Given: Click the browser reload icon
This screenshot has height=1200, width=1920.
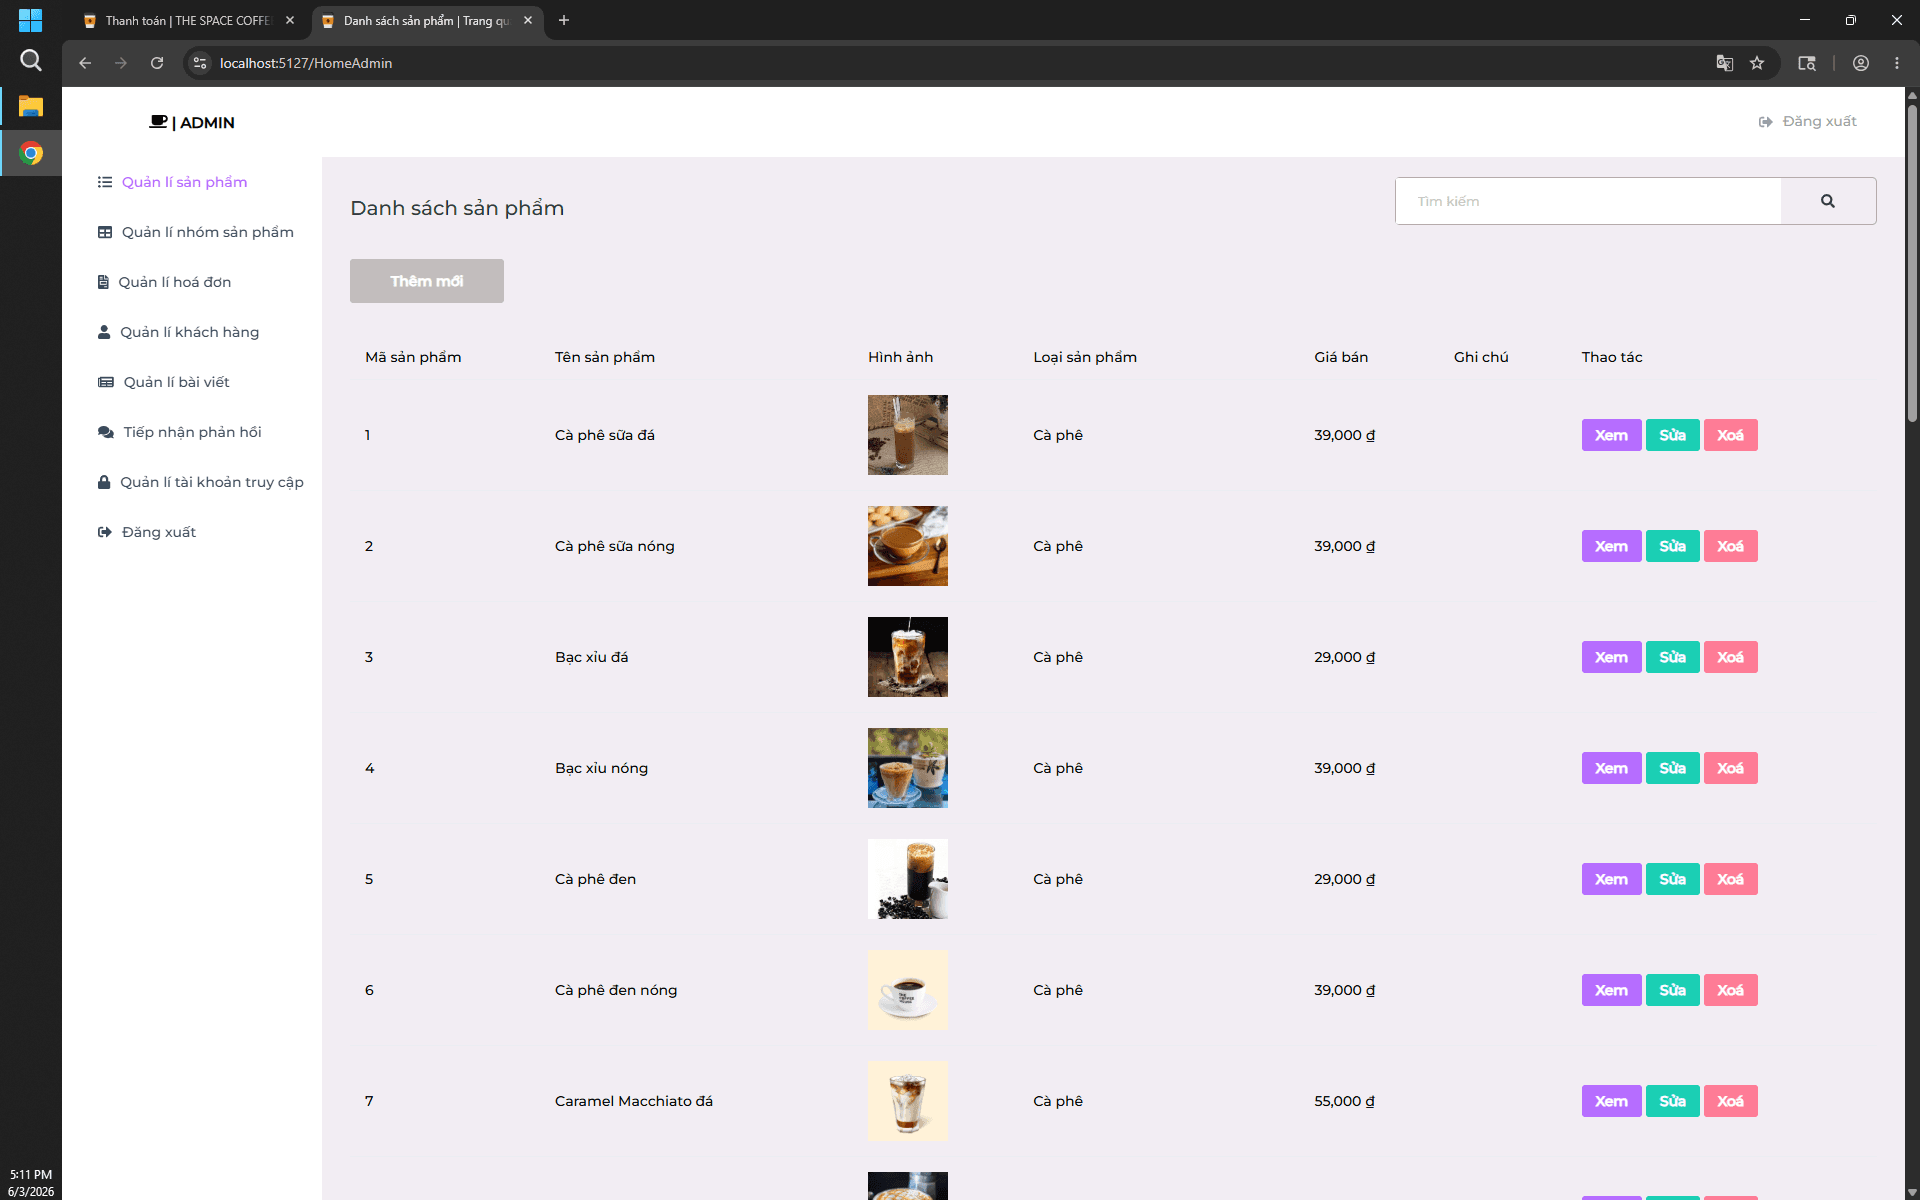Looking at the screenshot, I should click(157, 63).
